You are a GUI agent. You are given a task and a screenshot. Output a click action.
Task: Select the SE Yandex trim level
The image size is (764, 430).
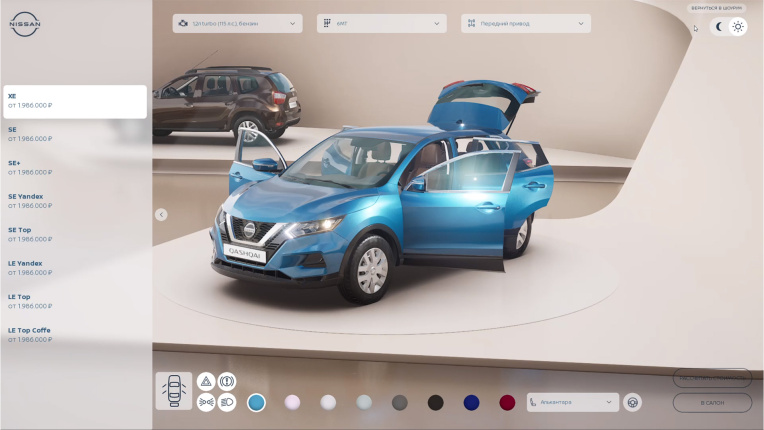pyautogui.click(x=75, y=201)
